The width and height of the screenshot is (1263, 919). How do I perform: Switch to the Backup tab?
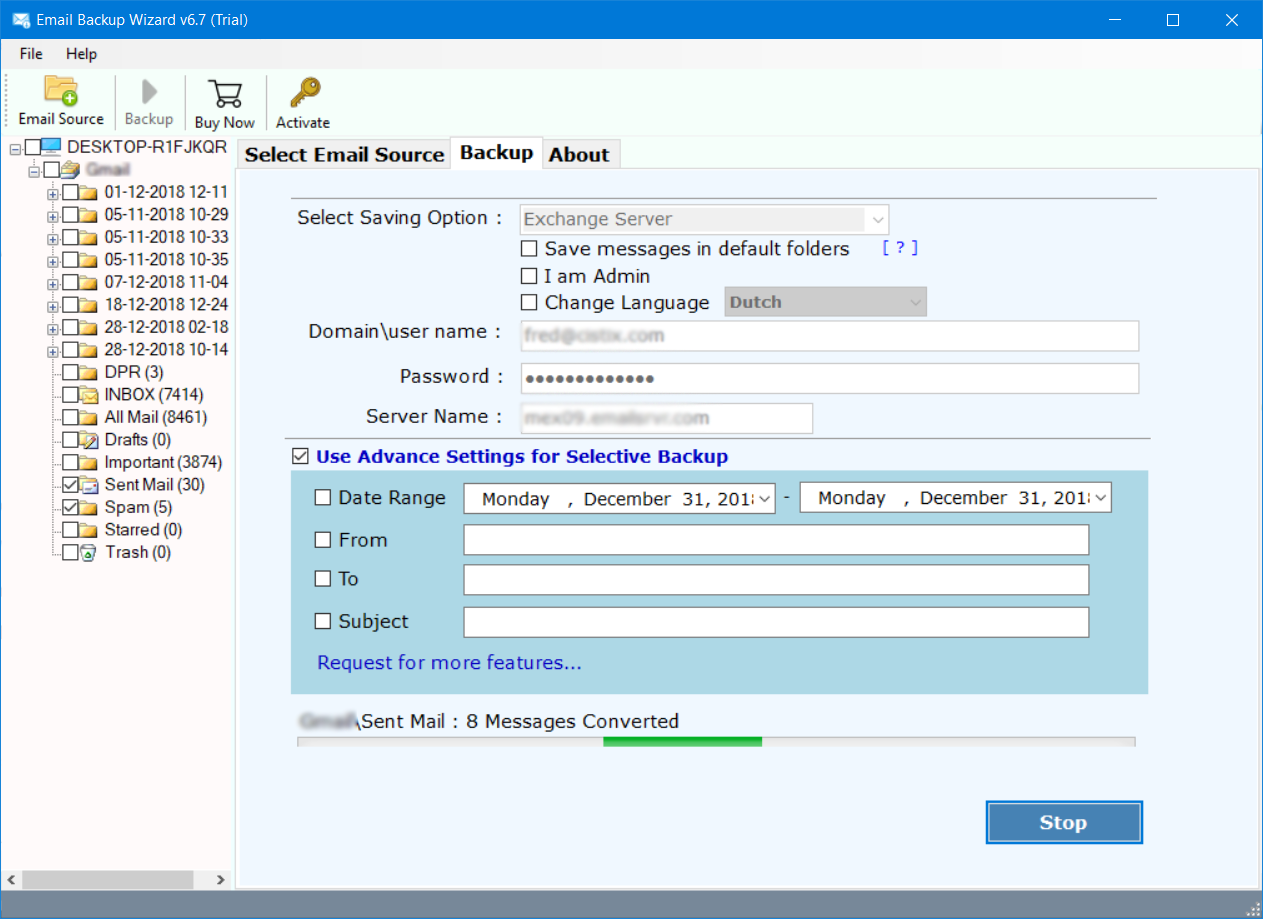pos(497,153)
